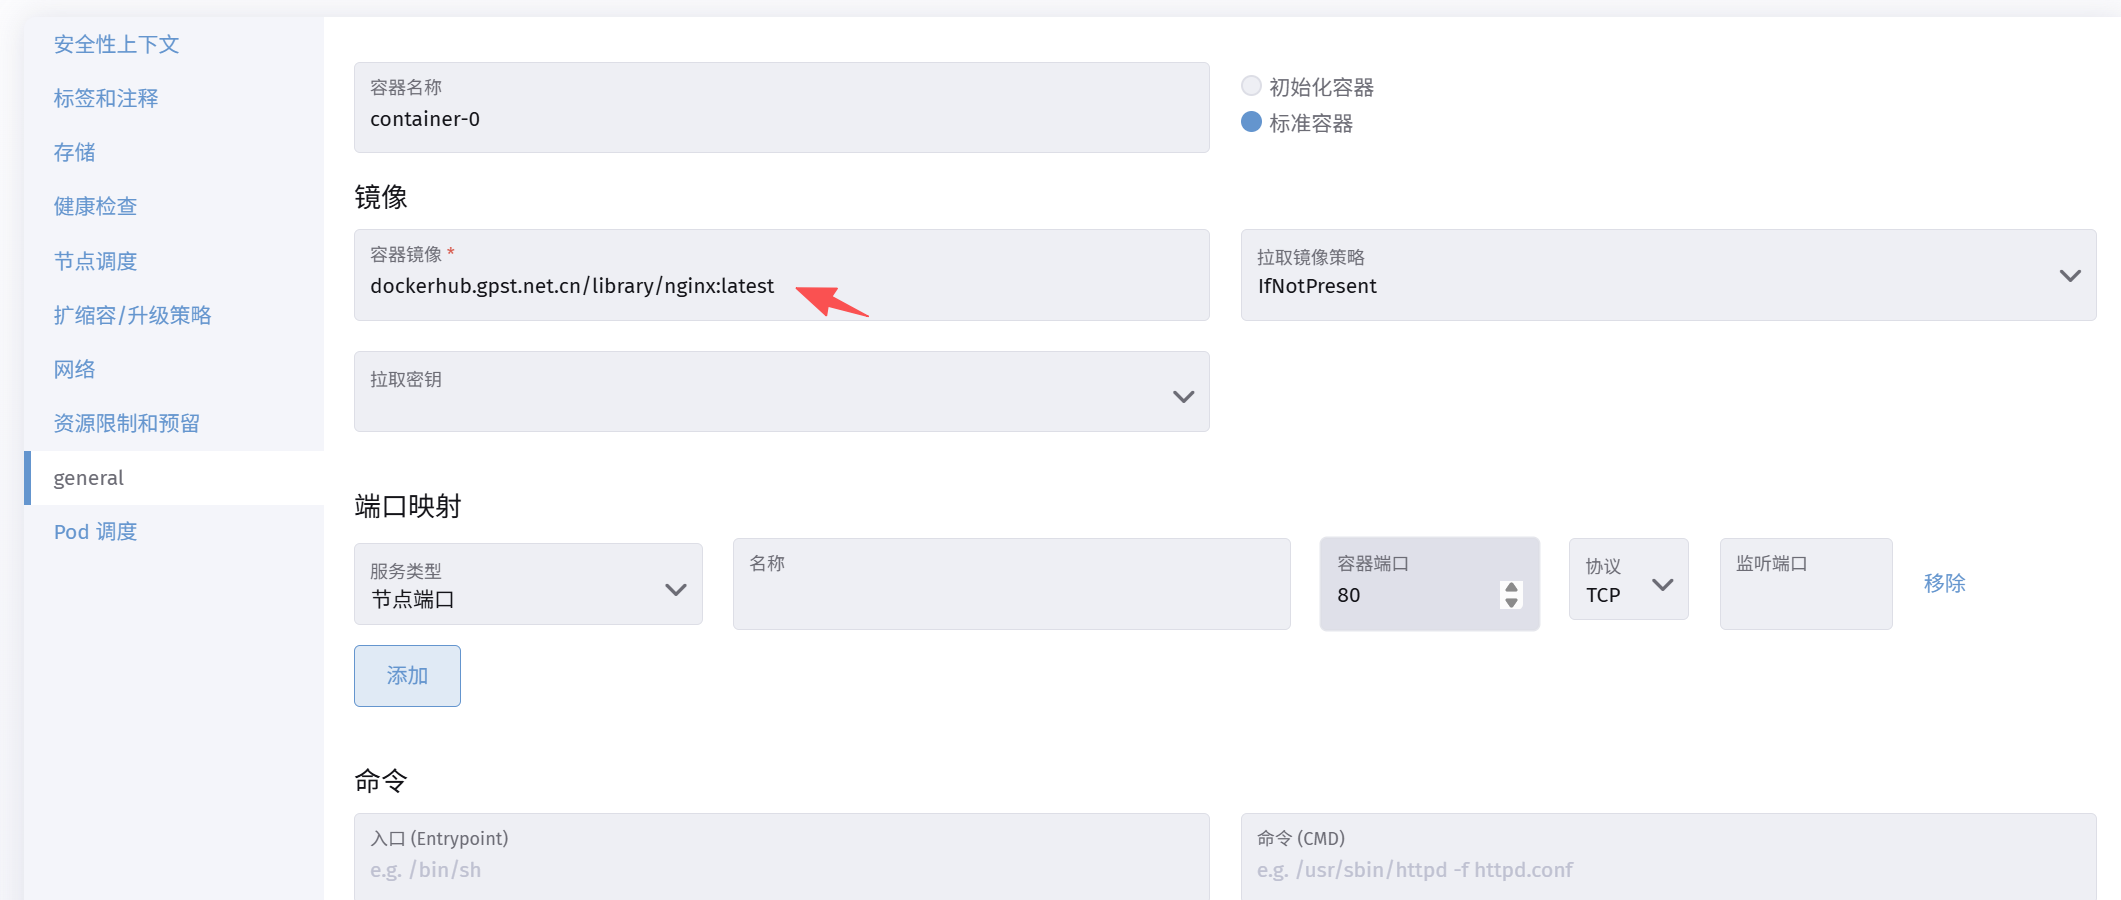Click the chevron icon in pull secret field
Viewport: 2121px width, 900px height.
[x=1183, y=396]
